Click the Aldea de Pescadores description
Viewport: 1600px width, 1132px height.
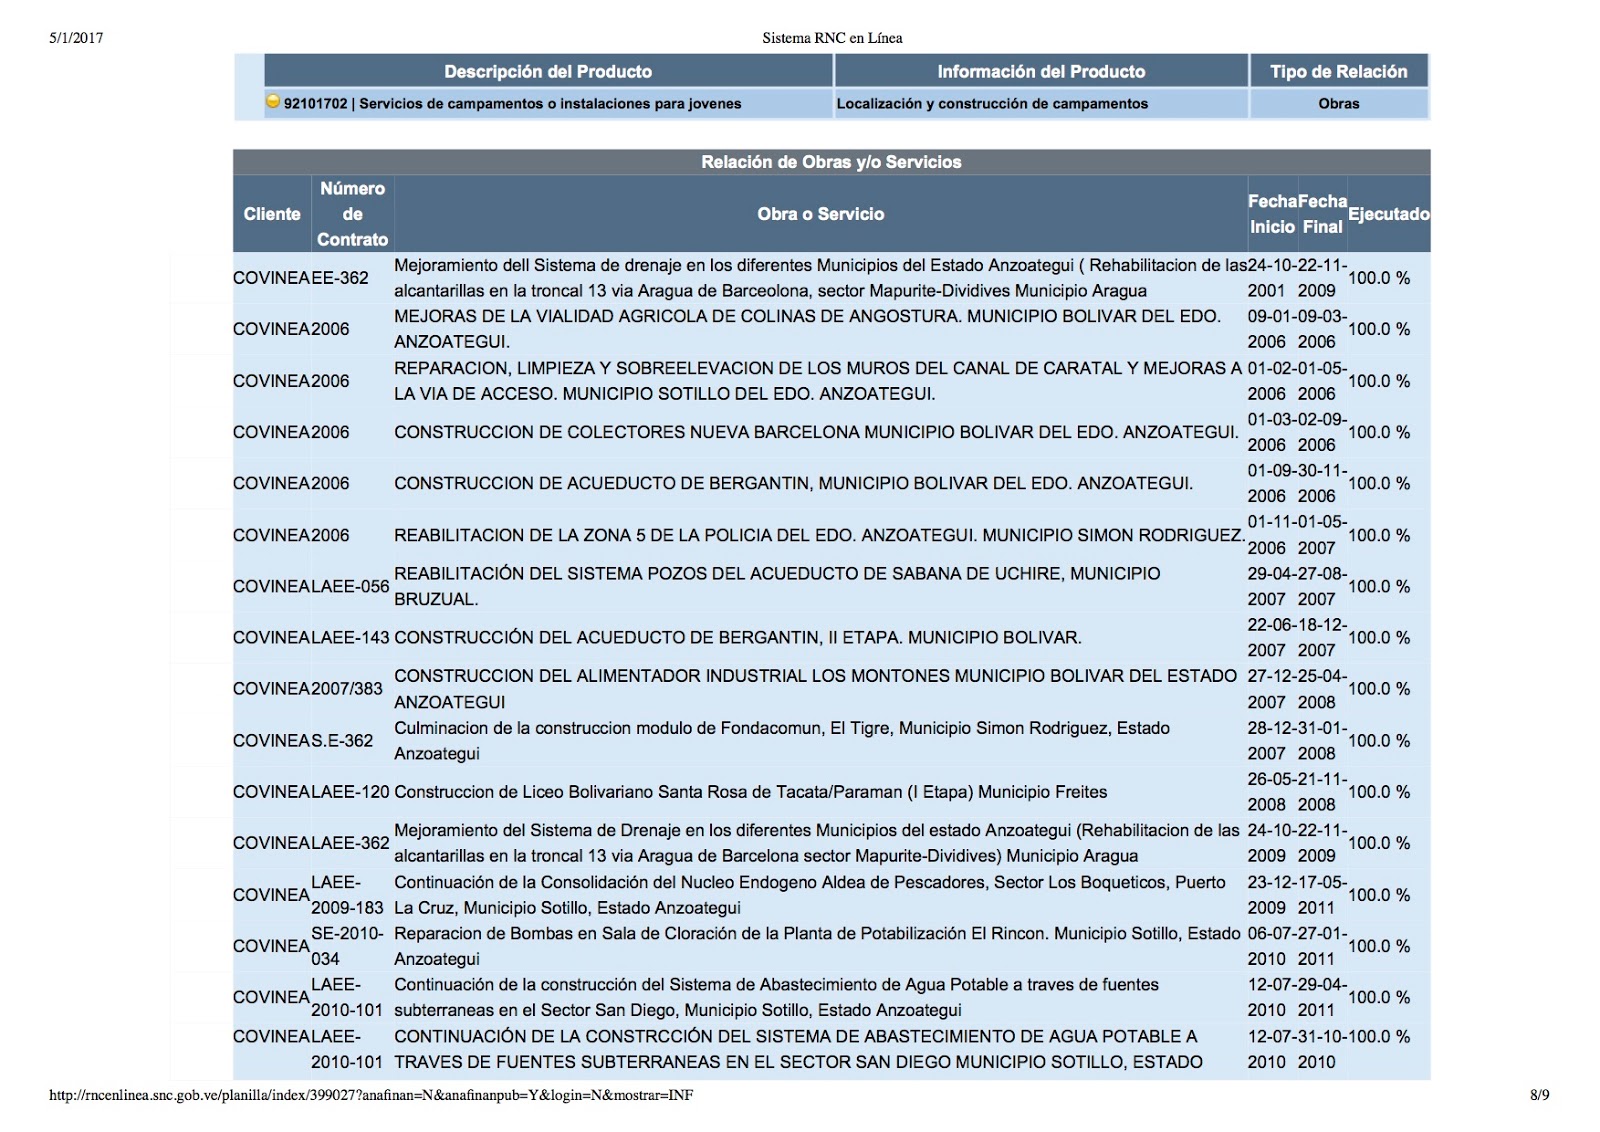pos(810,895)
